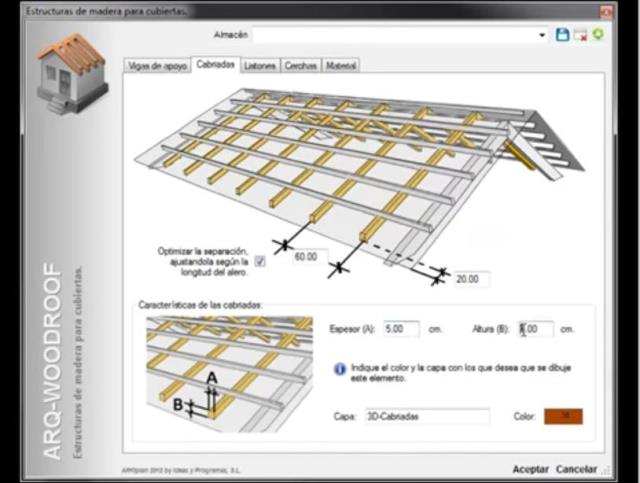Go to the Cerchas tab
The width and height of the screenshot is (640, 483).
(301, 65)
